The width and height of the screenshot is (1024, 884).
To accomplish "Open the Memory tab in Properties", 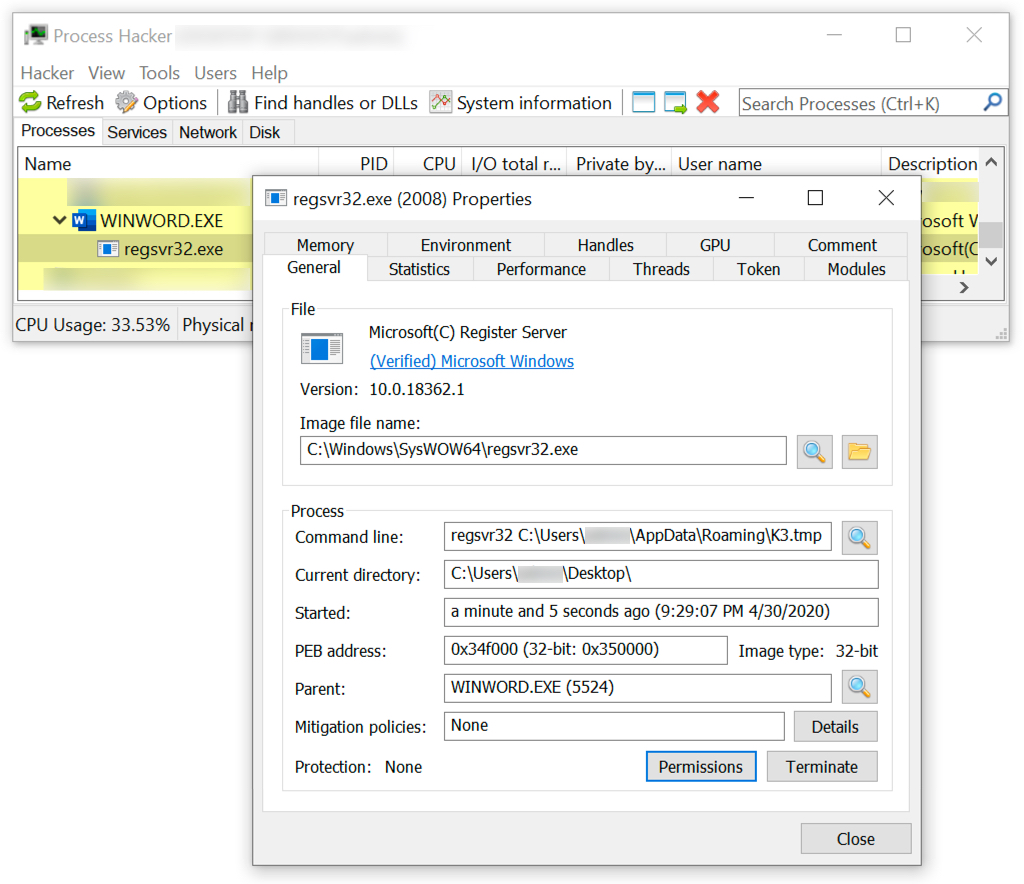I will coord(325,245).
